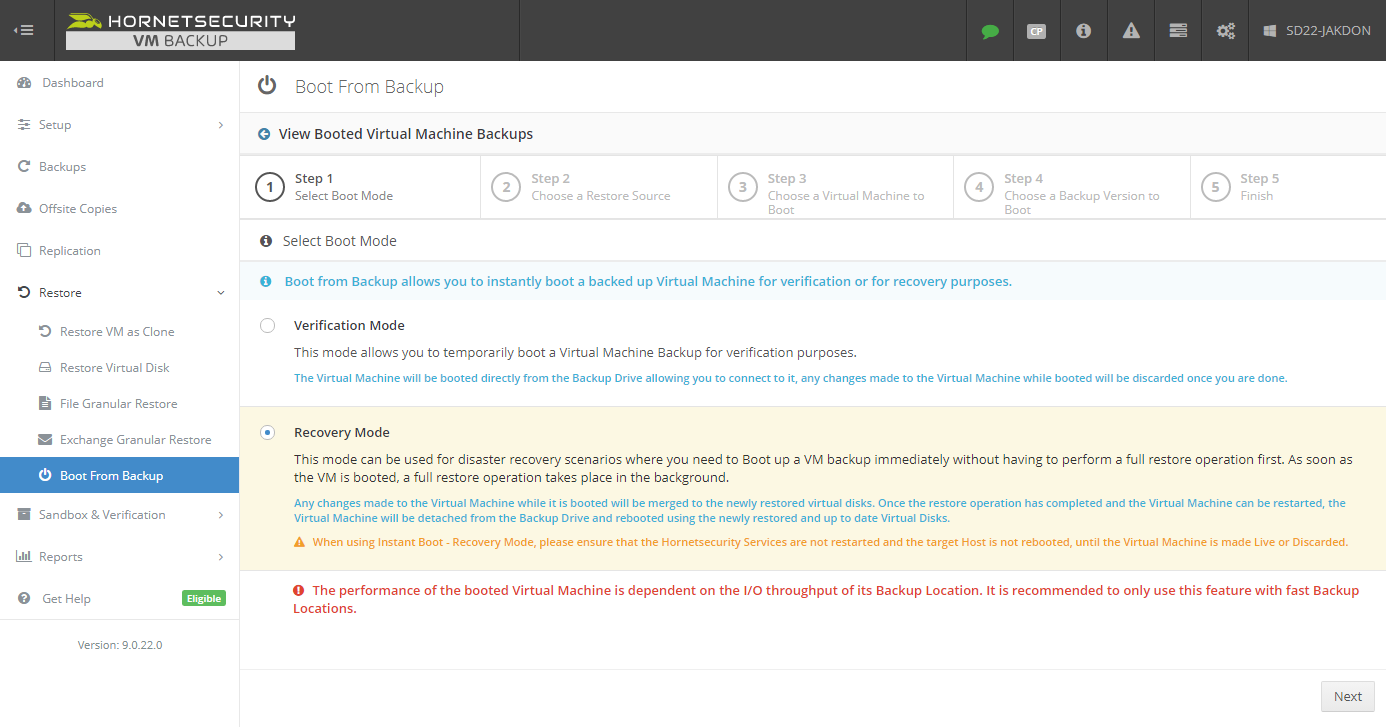Select the Recovery Mode radio button
Viewport: 1386px width, 727px height.
[x=267, y=432]
